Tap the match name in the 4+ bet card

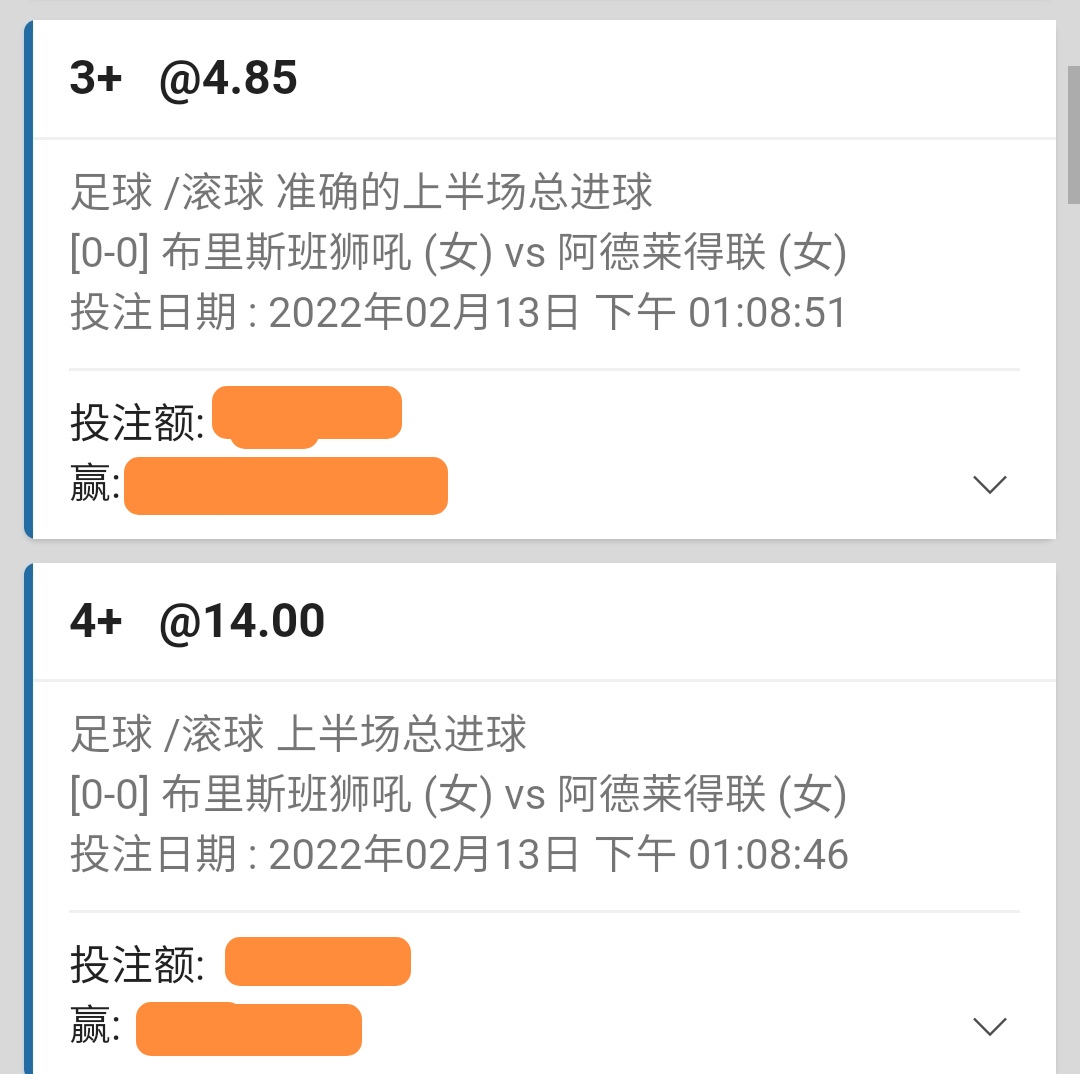pos(459,796)
